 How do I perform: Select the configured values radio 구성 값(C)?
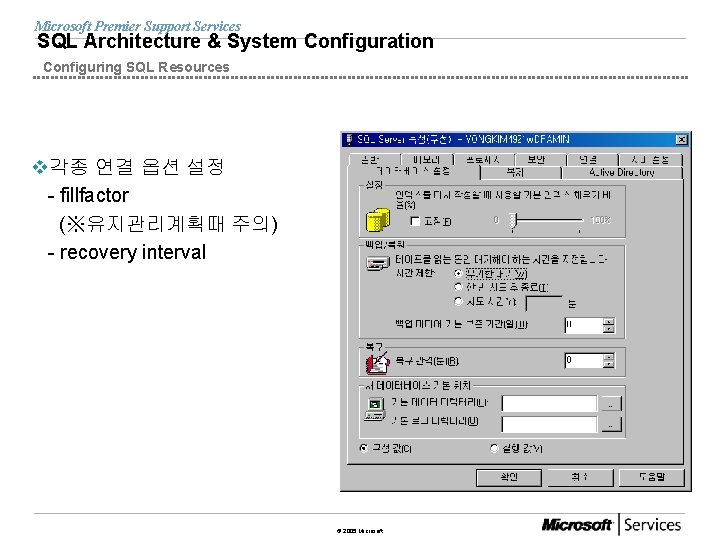pyautogui.click(x=364, y=448)
